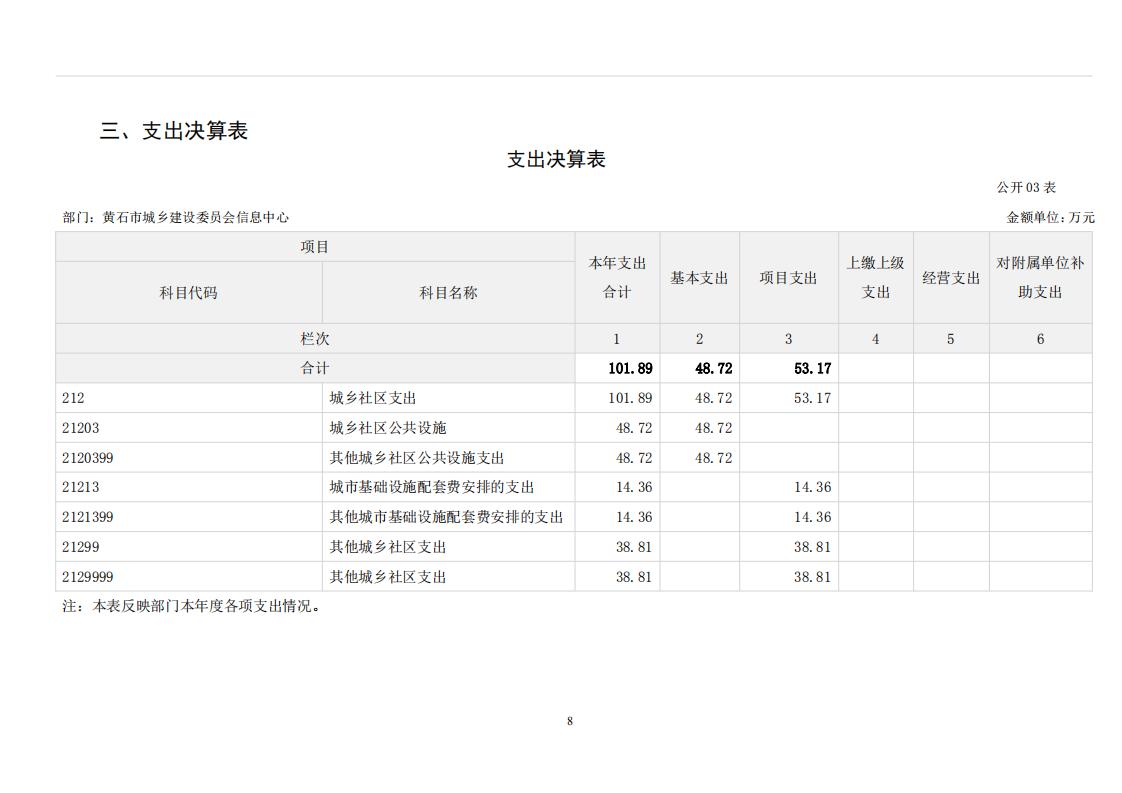Select the 金额单位:万元 text
This screenshot has width=1122, height=793.
(x=1050, y=217)
